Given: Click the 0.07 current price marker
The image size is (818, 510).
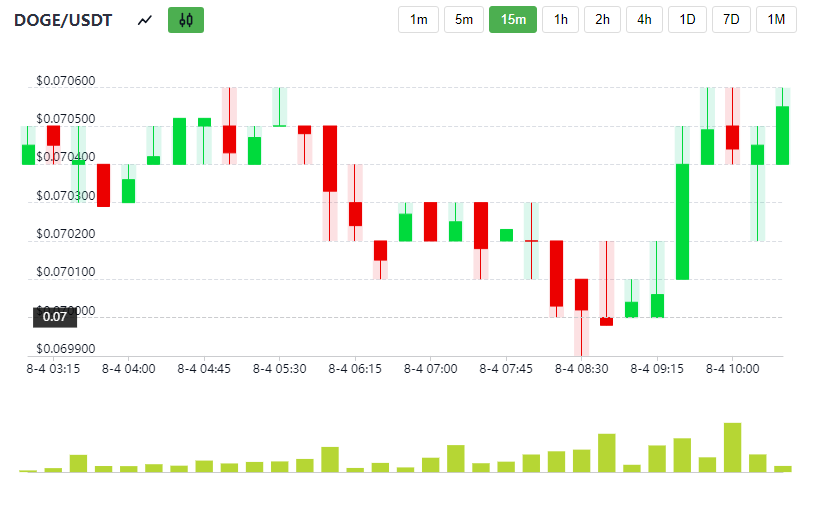Looking at the screenshot, I should point(55,317).
